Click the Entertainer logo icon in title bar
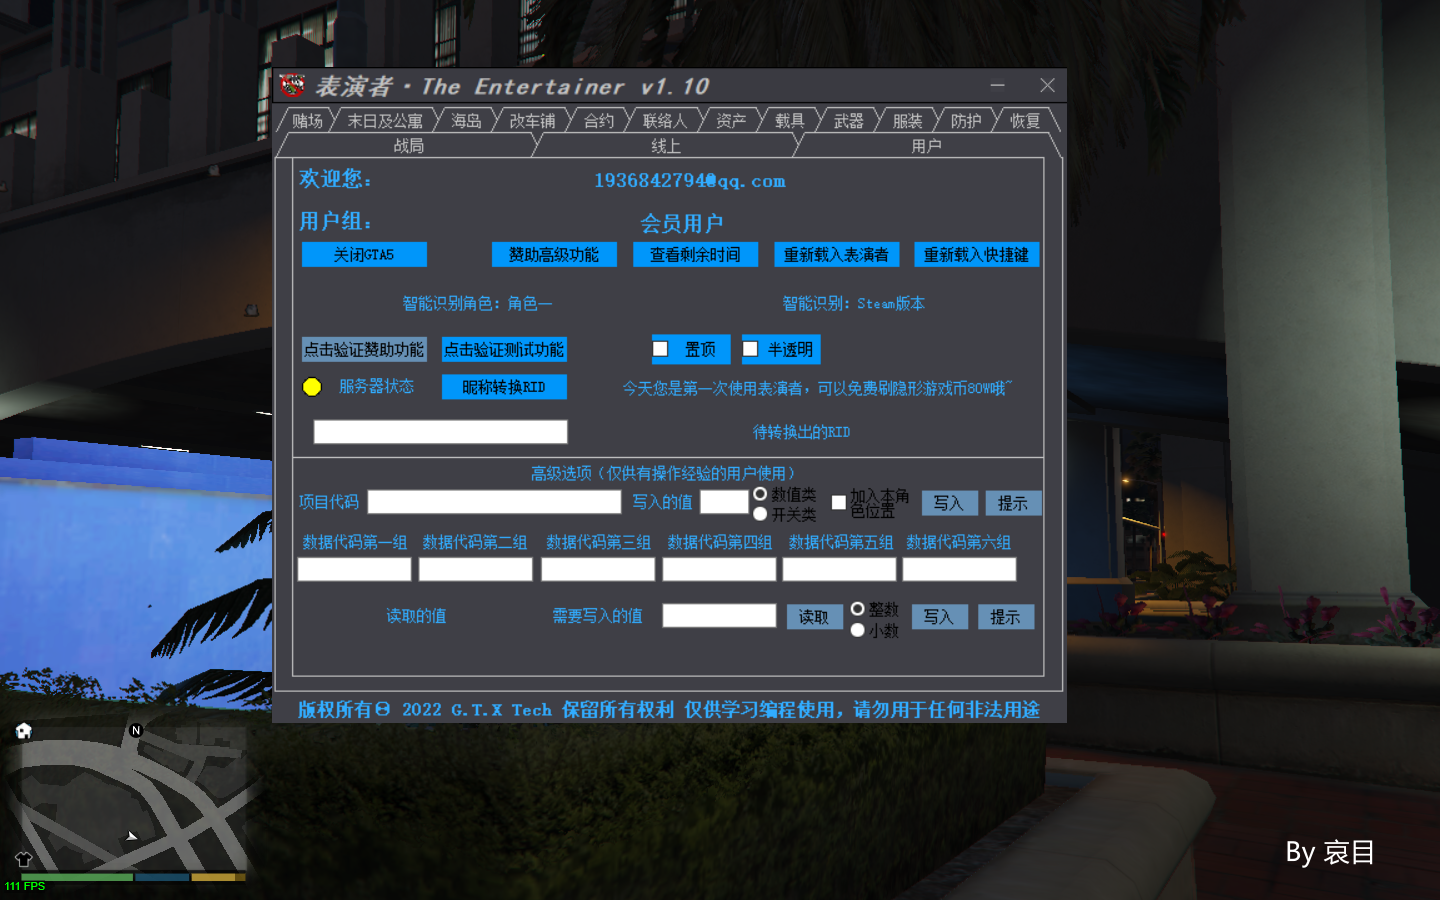 [292, 86]
